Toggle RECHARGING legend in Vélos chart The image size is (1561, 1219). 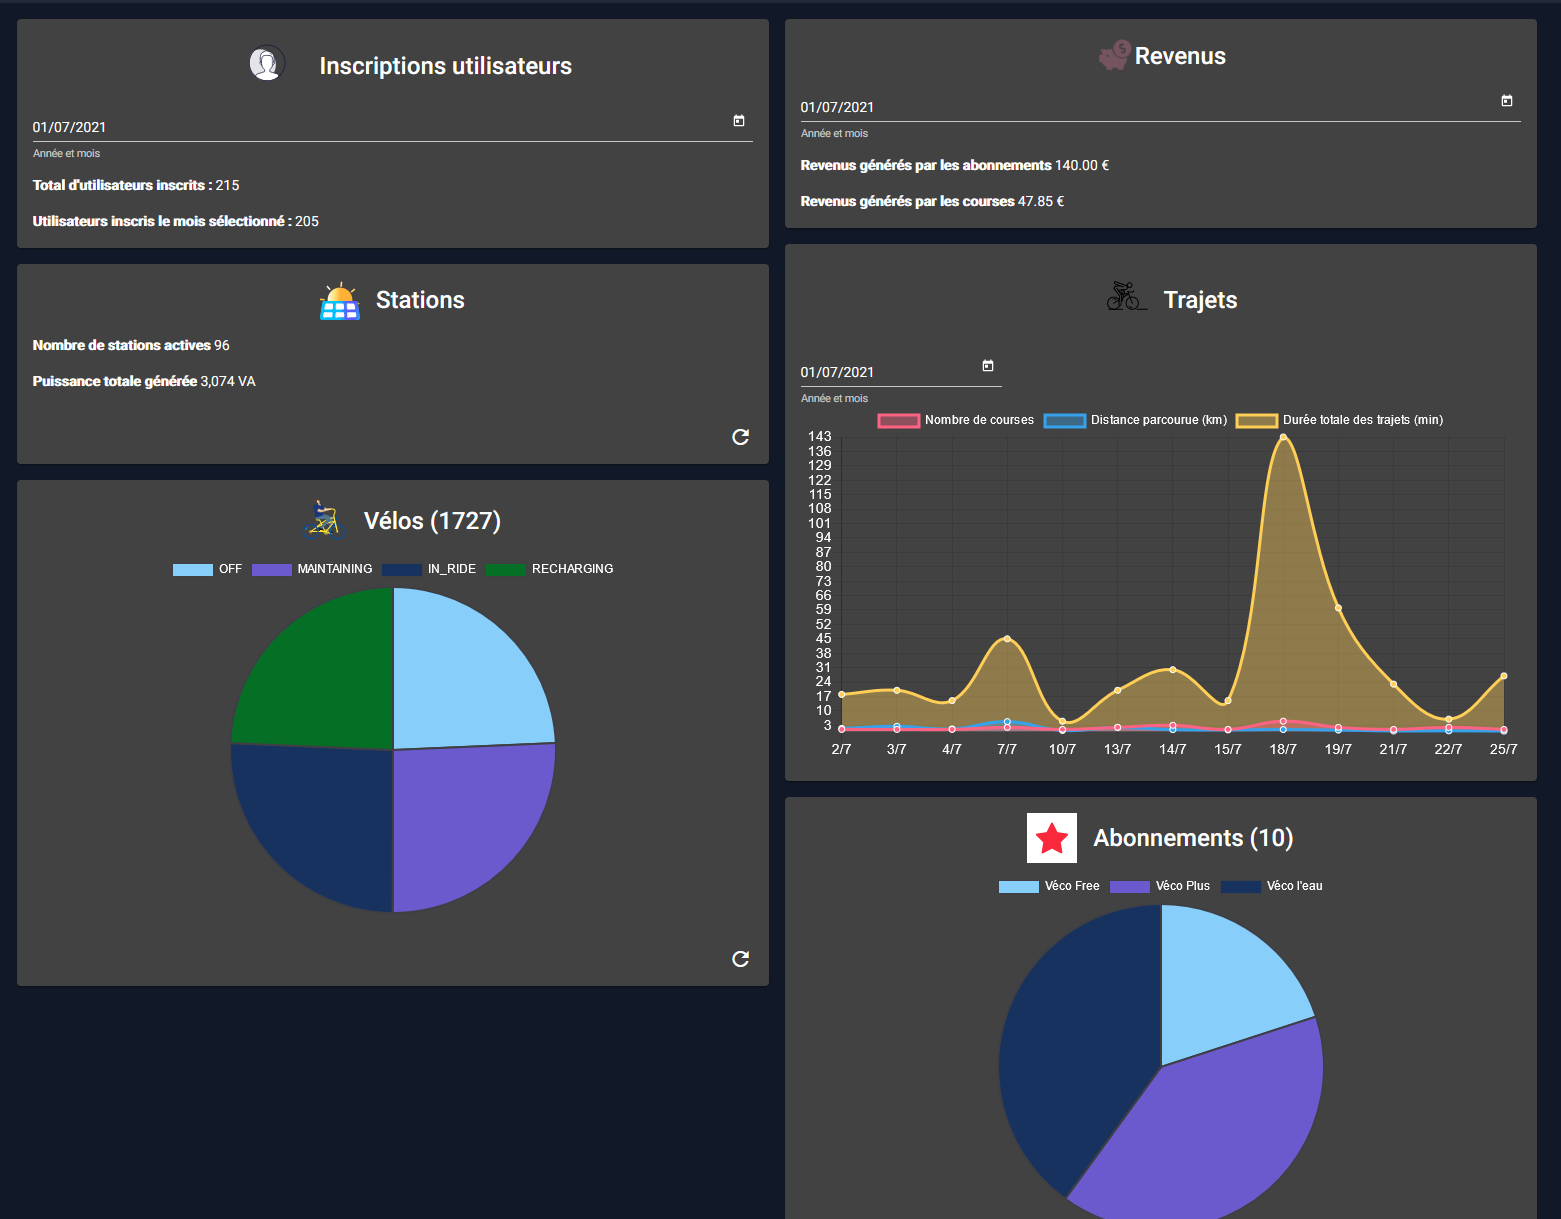550,569
